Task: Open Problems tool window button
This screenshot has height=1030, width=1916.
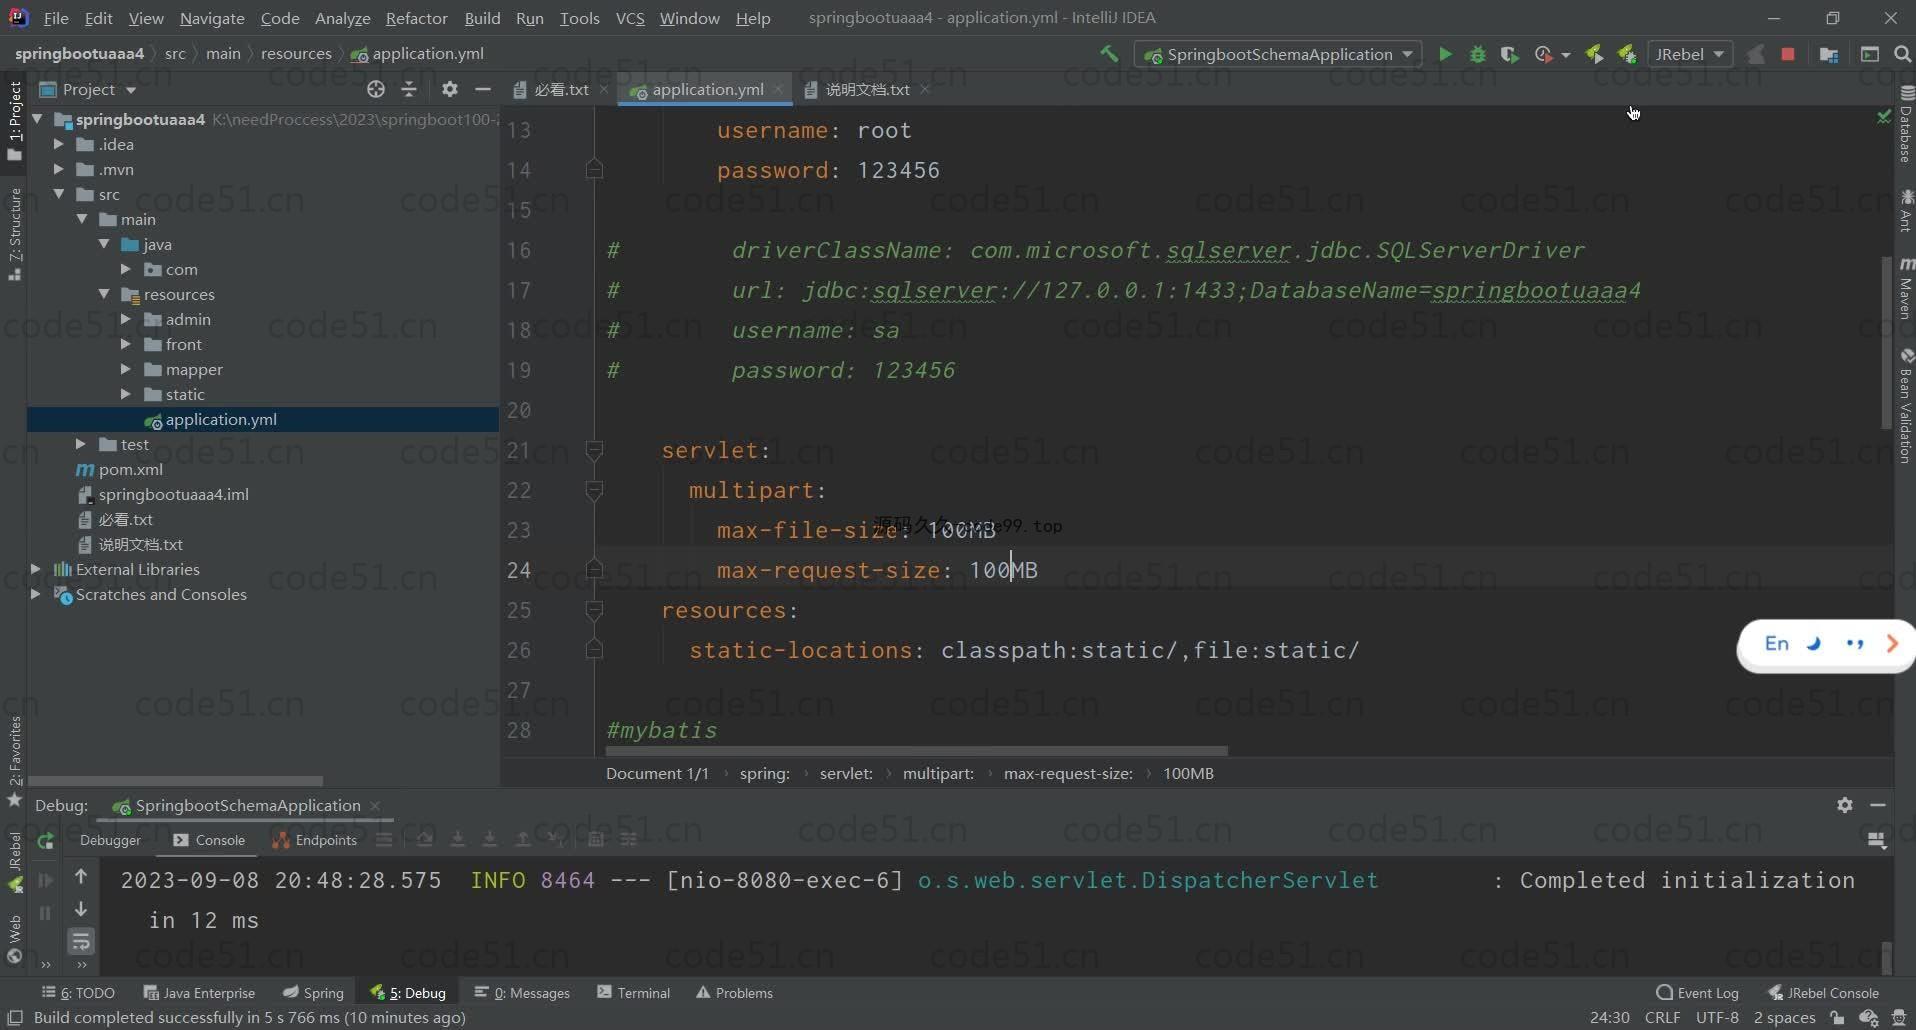Action: [x=735, y=993]
